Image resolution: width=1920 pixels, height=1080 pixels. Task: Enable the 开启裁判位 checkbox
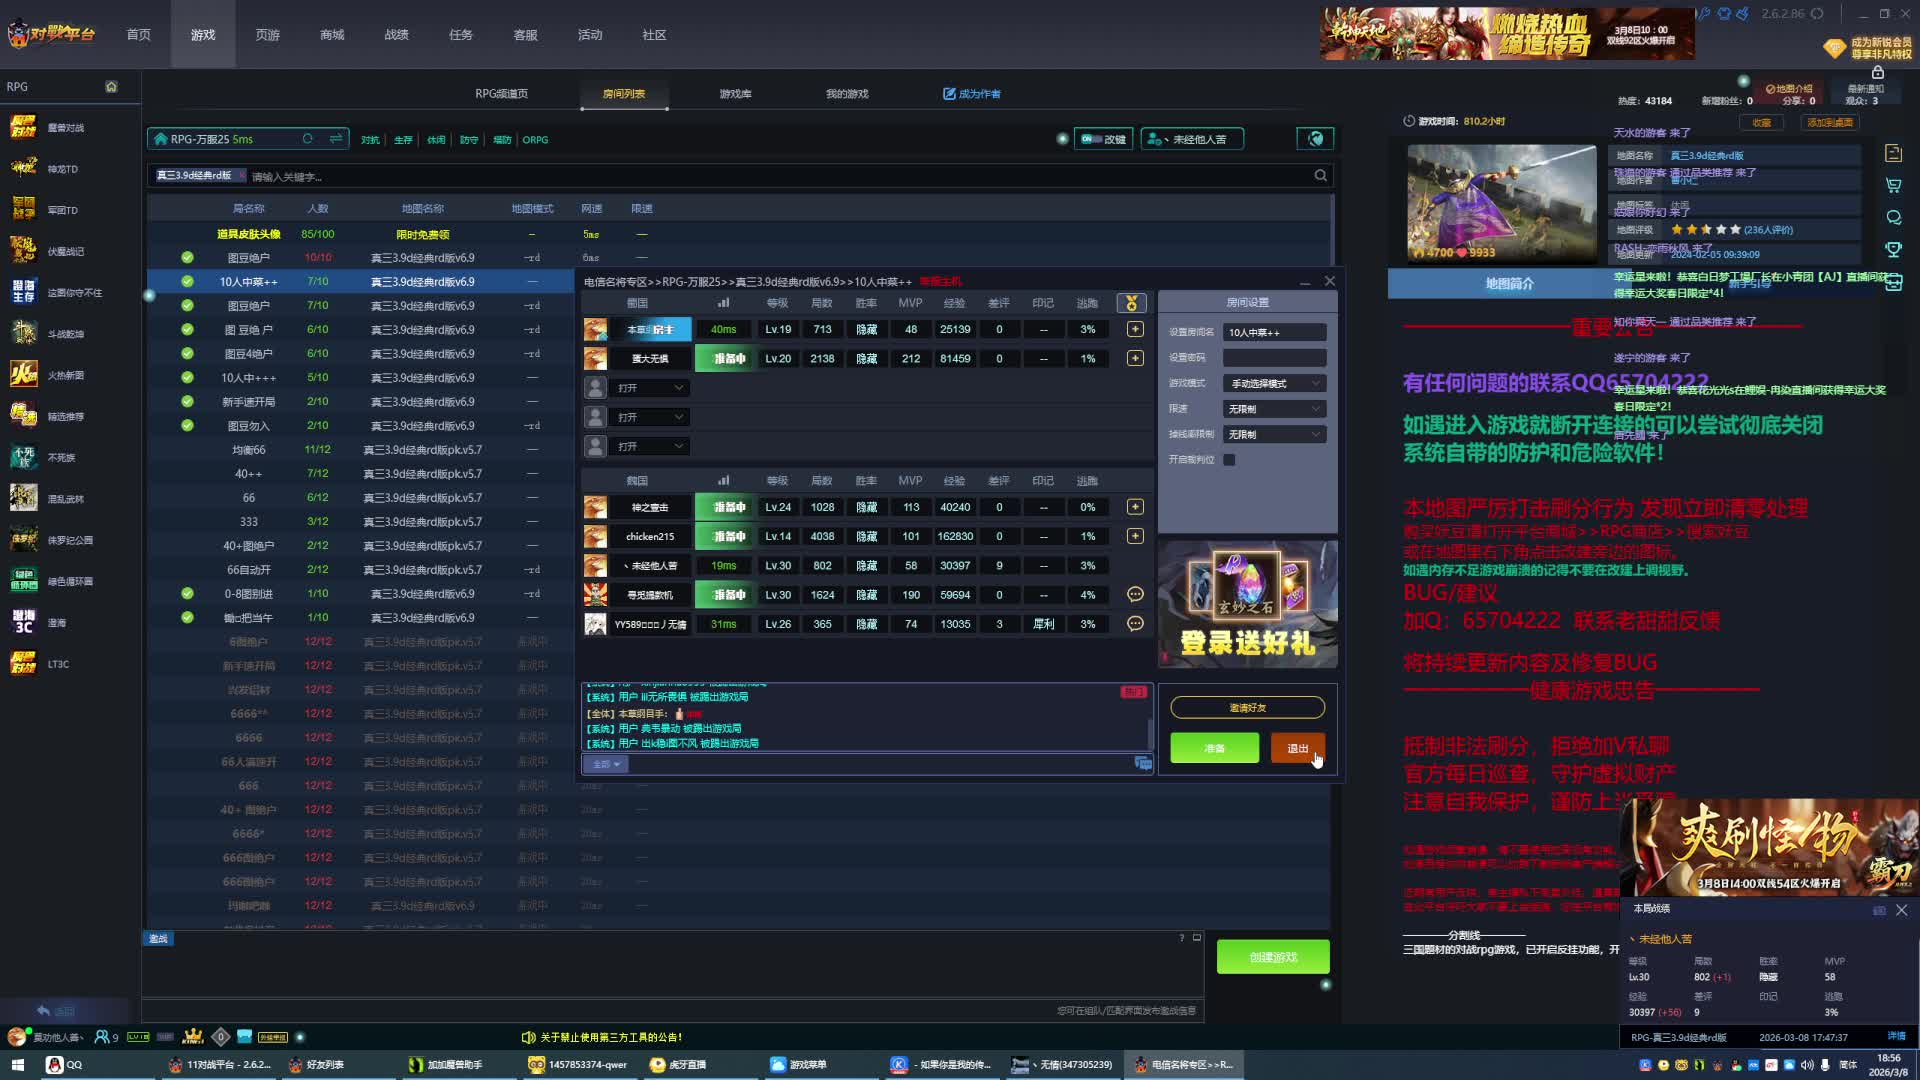[1229, 460]
